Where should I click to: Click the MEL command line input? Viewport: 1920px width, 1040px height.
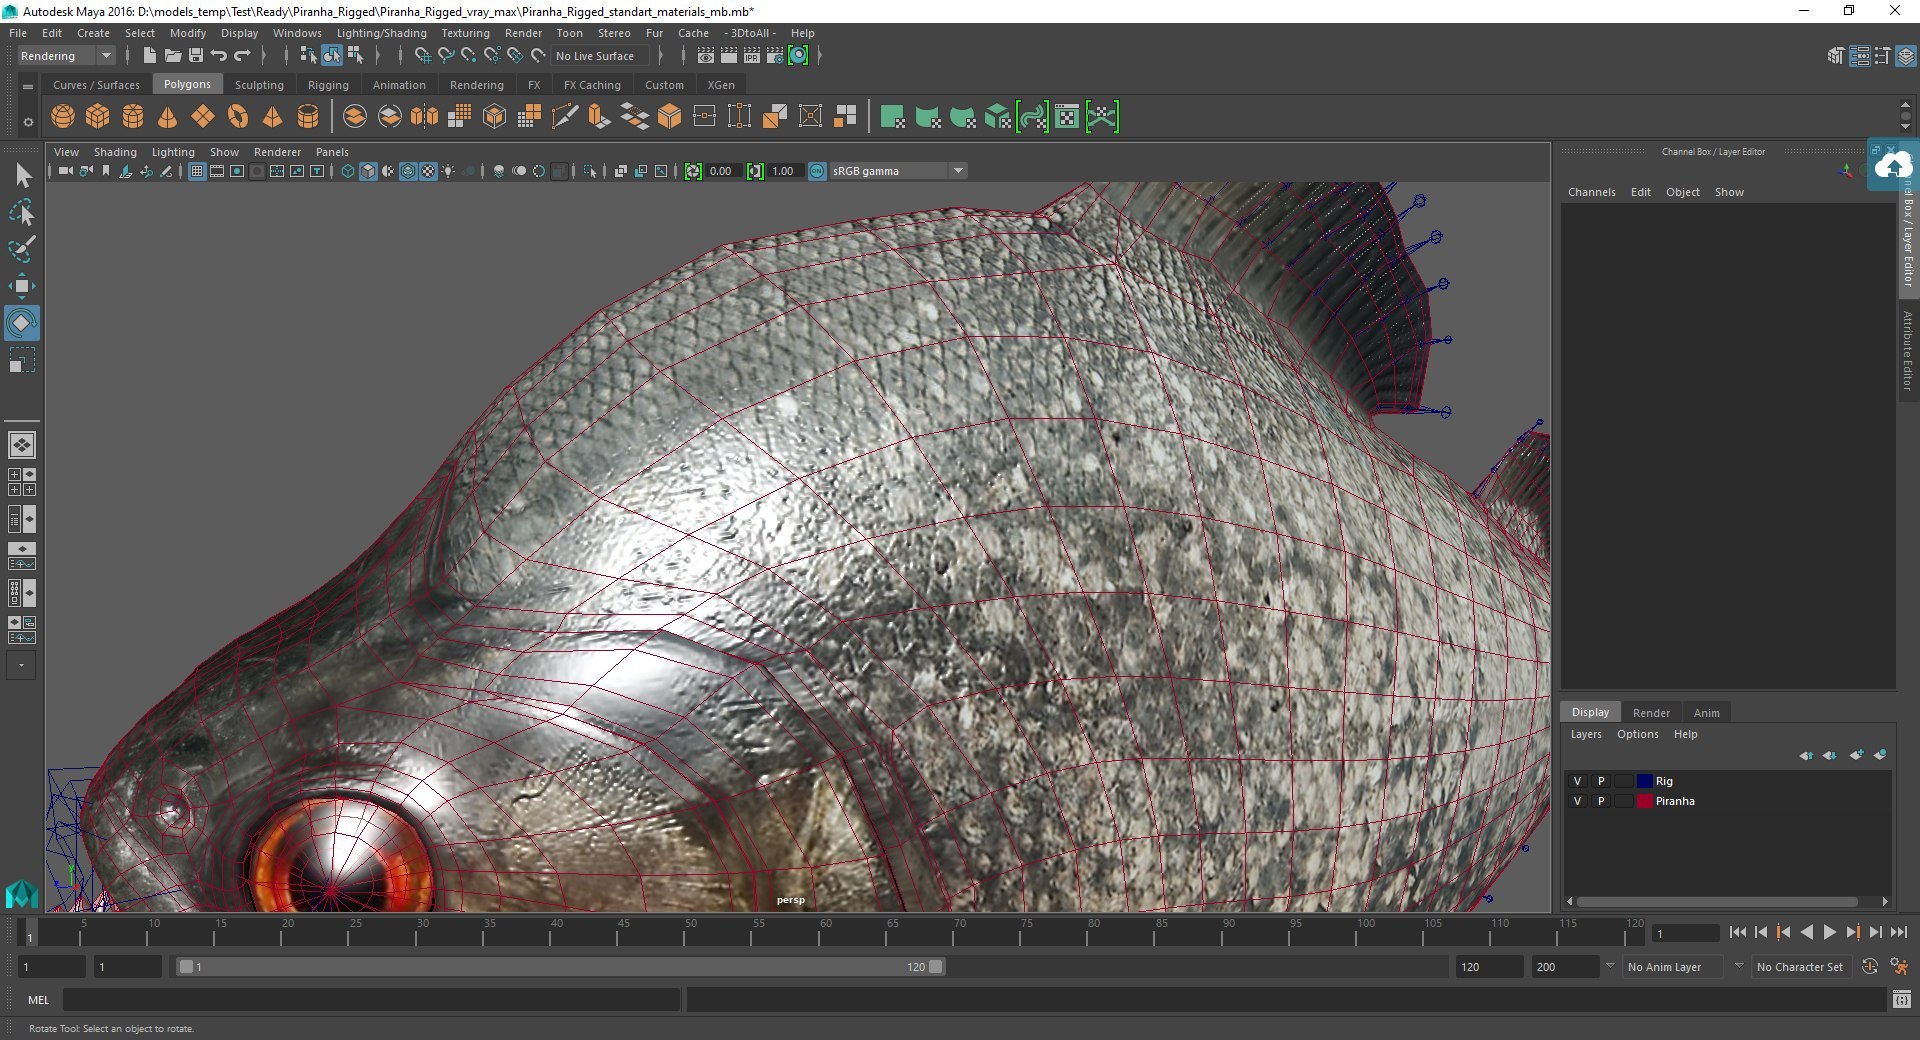(x=371, y=999)
